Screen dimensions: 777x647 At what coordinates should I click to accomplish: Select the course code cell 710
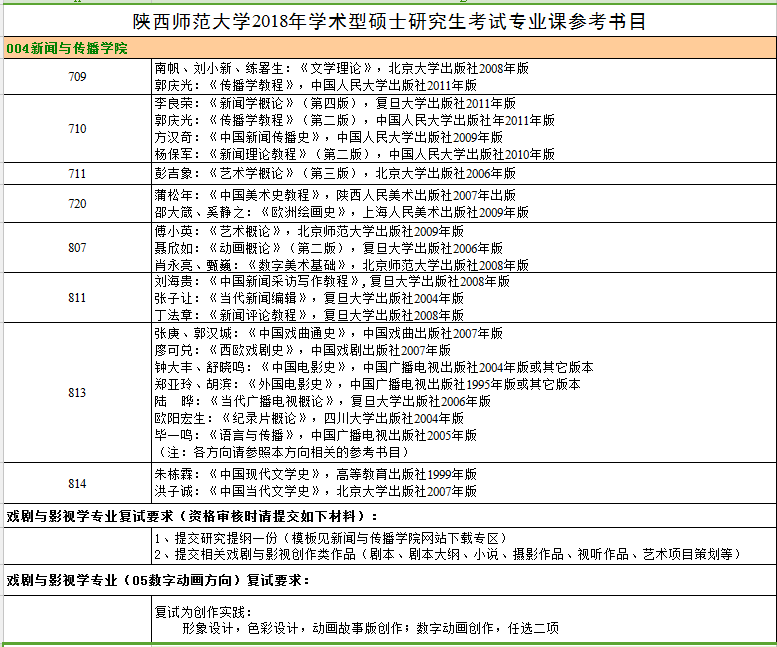click(77, 128)
